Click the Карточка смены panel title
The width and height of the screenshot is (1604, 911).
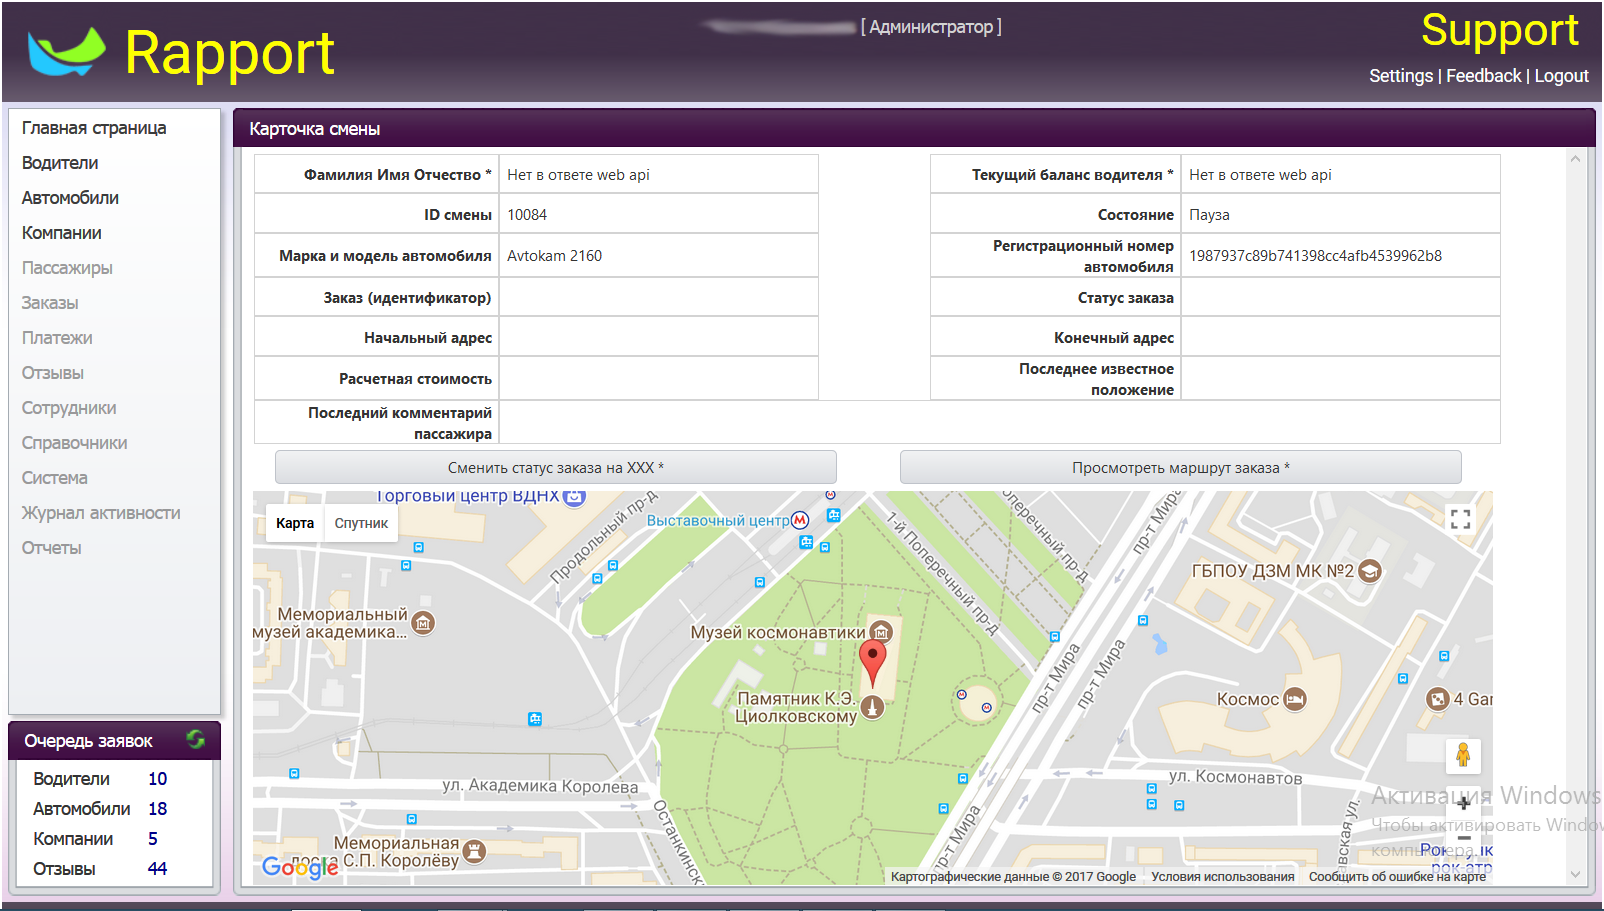(x=315, y=129)
